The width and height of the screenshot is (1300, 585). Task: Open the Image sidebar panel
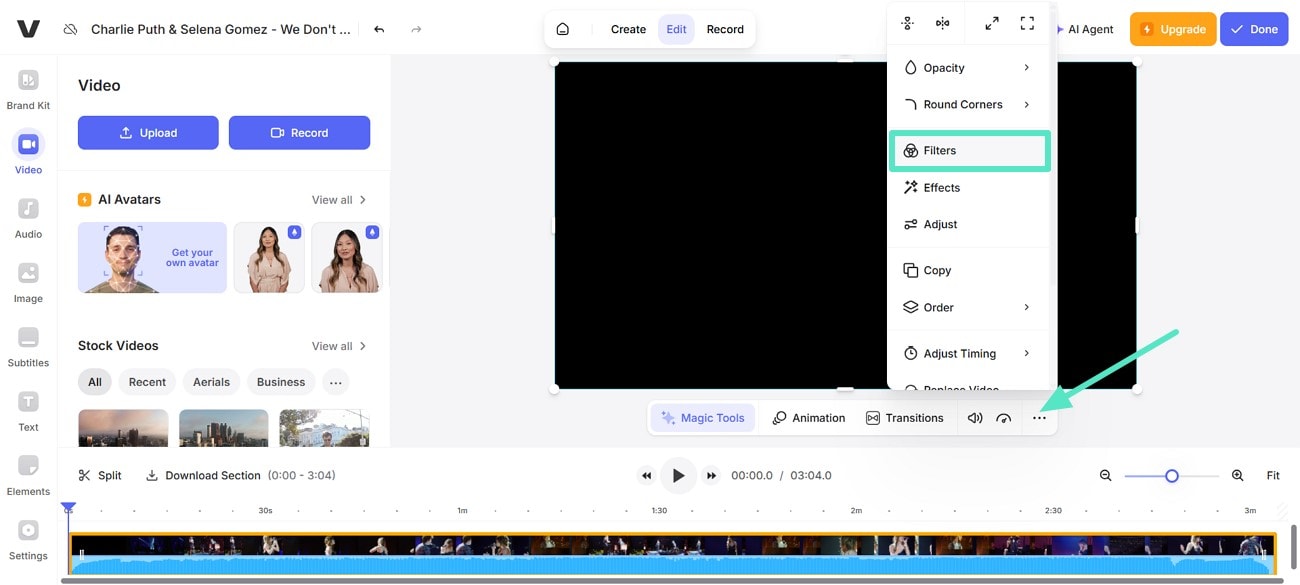(28, 282)
